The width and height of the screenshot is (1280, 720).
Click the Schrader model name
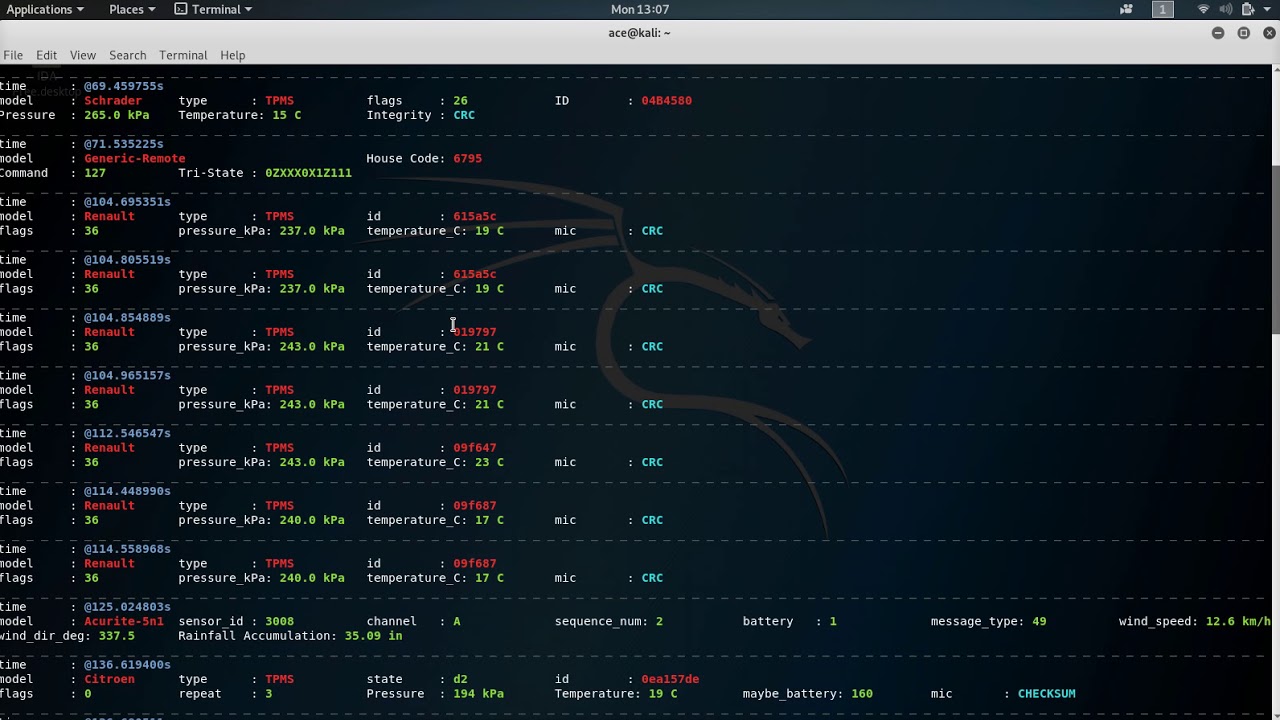tap(113, 101)
